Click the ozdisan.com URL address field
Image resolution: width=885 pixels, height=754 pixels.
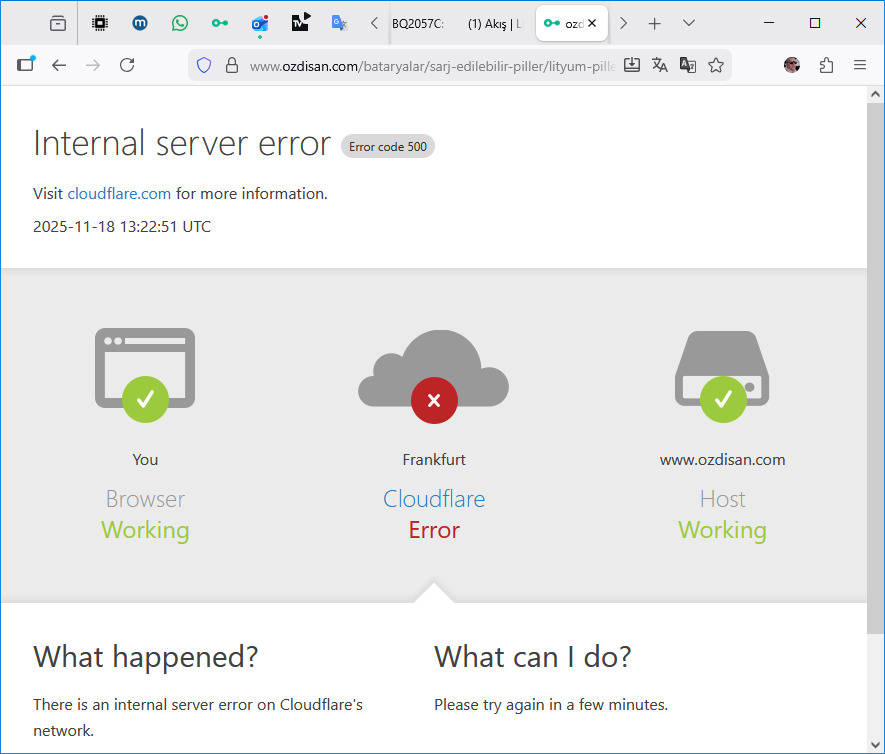click(x=430, y=66)
